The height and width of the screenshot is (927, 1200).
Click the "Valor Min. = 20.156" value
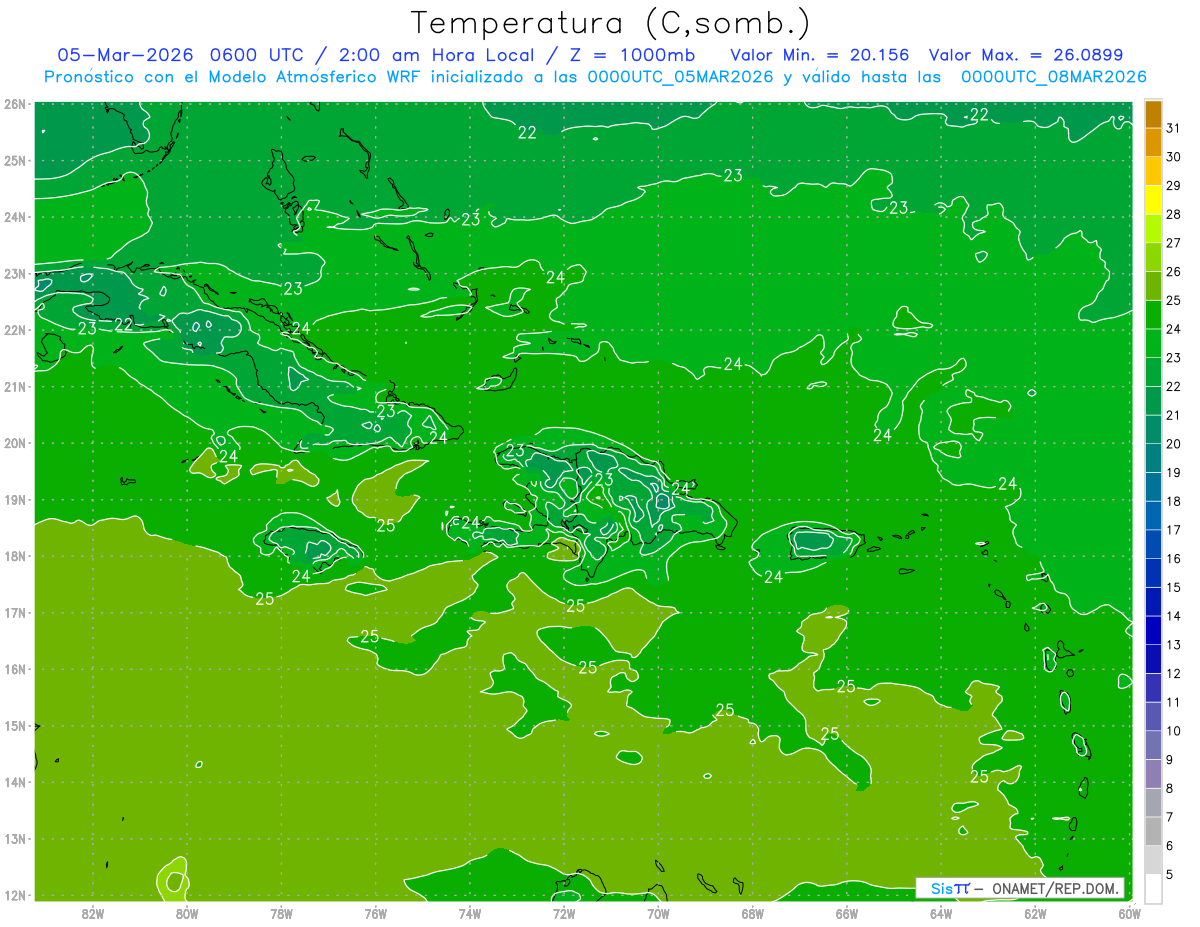tap(820, 55)
